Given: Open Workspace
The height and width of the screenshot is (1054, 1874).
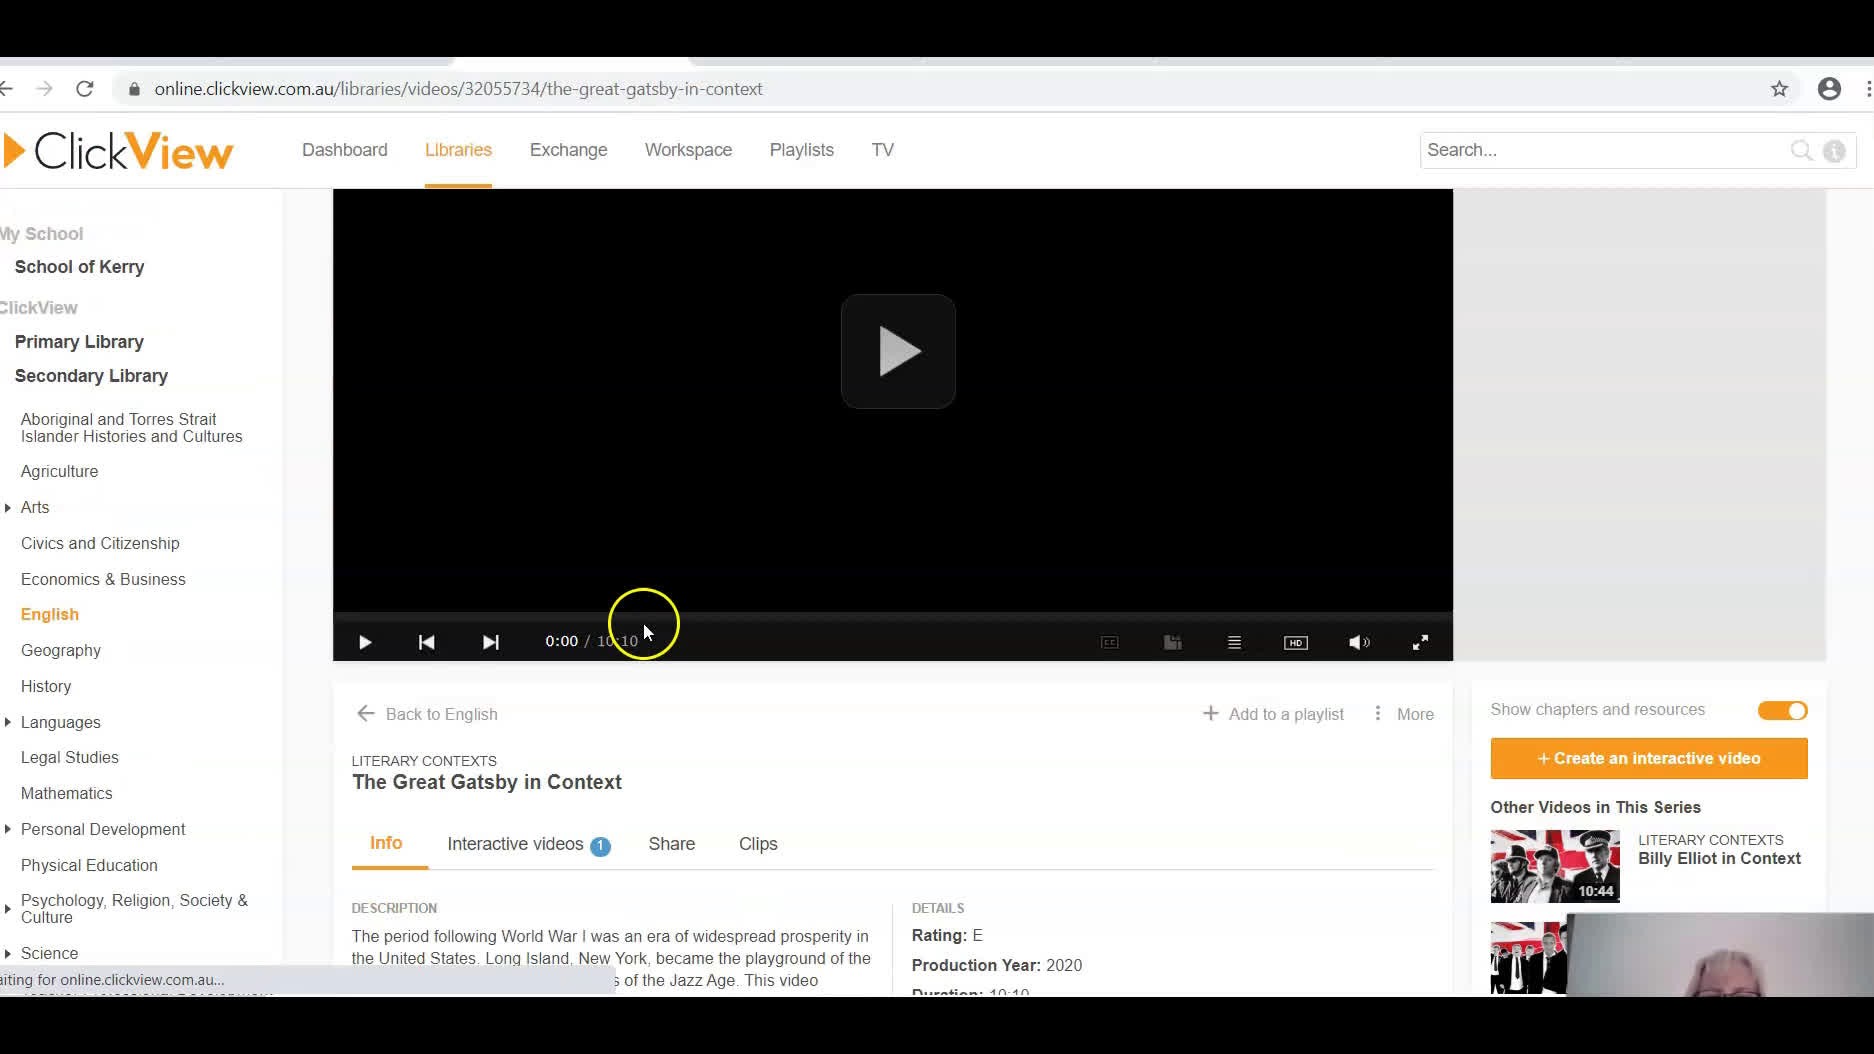Looking at the screenshot, I should [x=688, y=150].
